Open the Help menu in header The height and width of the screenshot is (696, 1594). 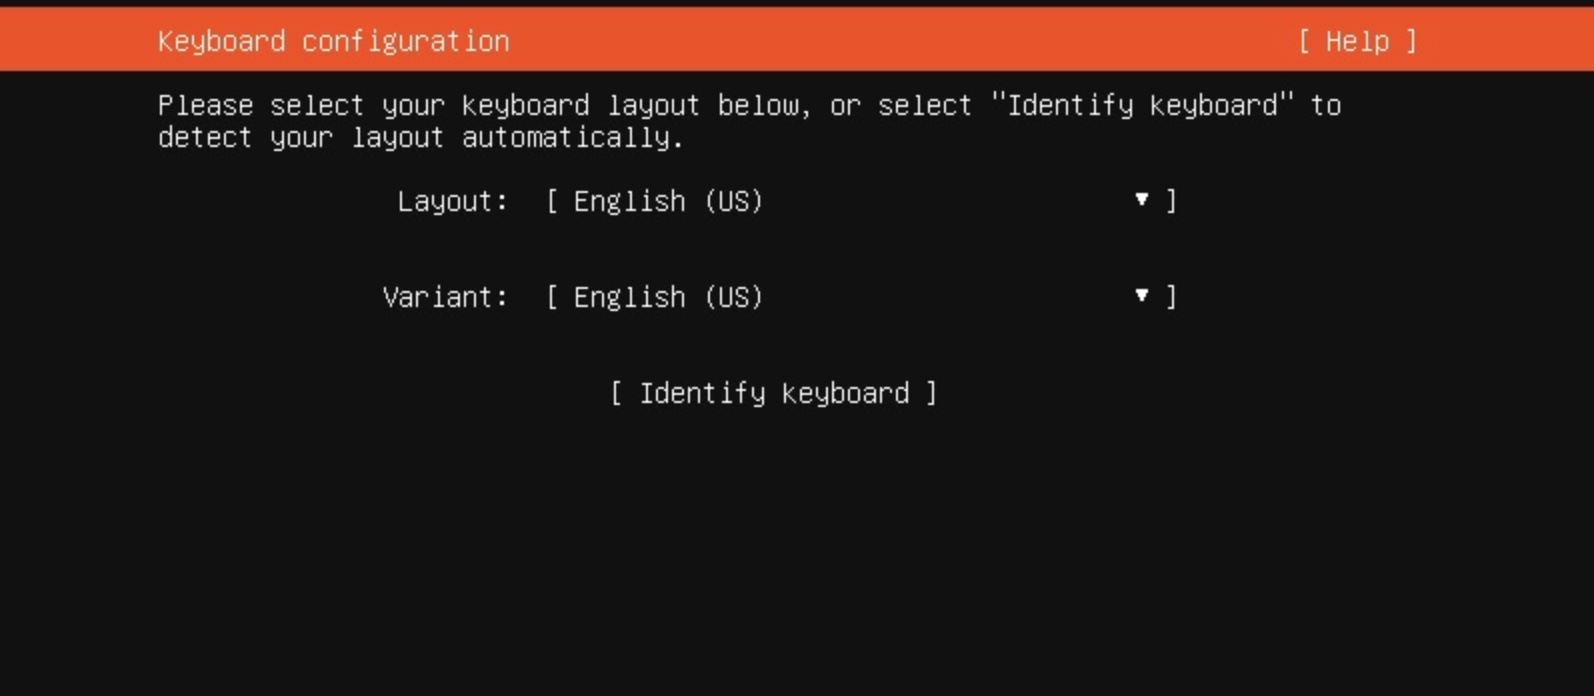1357,41
